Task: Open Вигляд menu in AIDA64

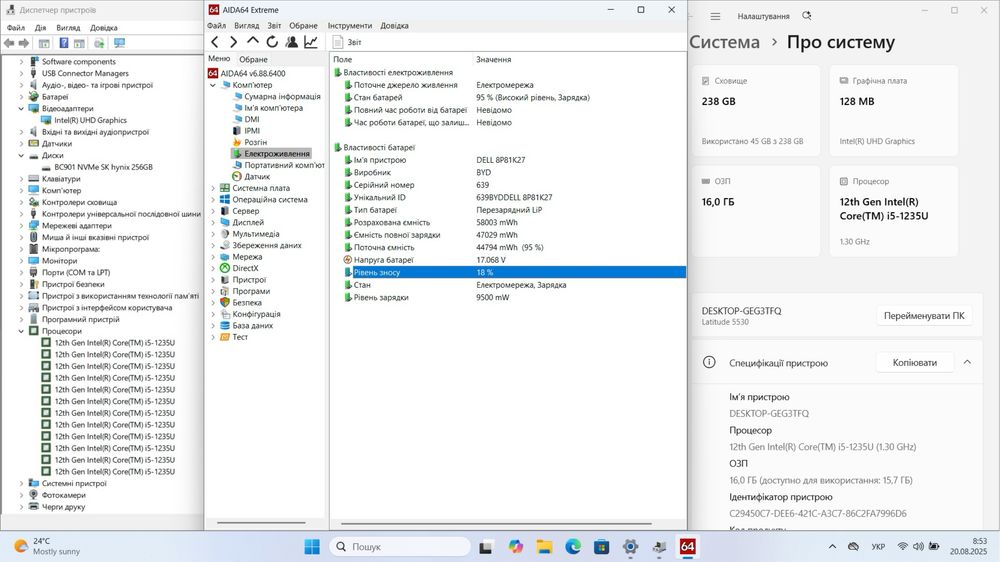Action: click(246, 26)
